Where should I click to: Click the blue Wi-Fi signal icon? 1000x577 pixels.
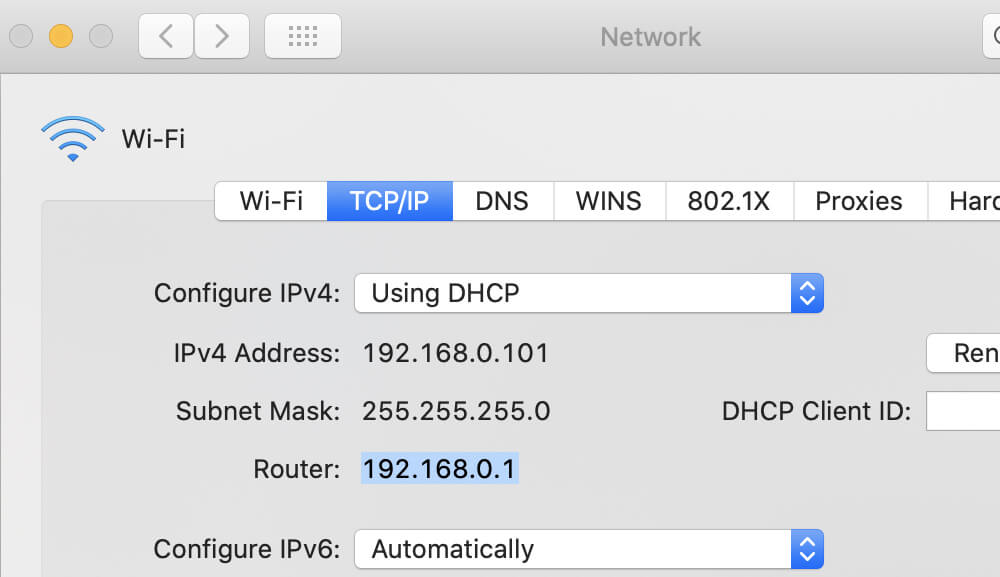[72, 139]
